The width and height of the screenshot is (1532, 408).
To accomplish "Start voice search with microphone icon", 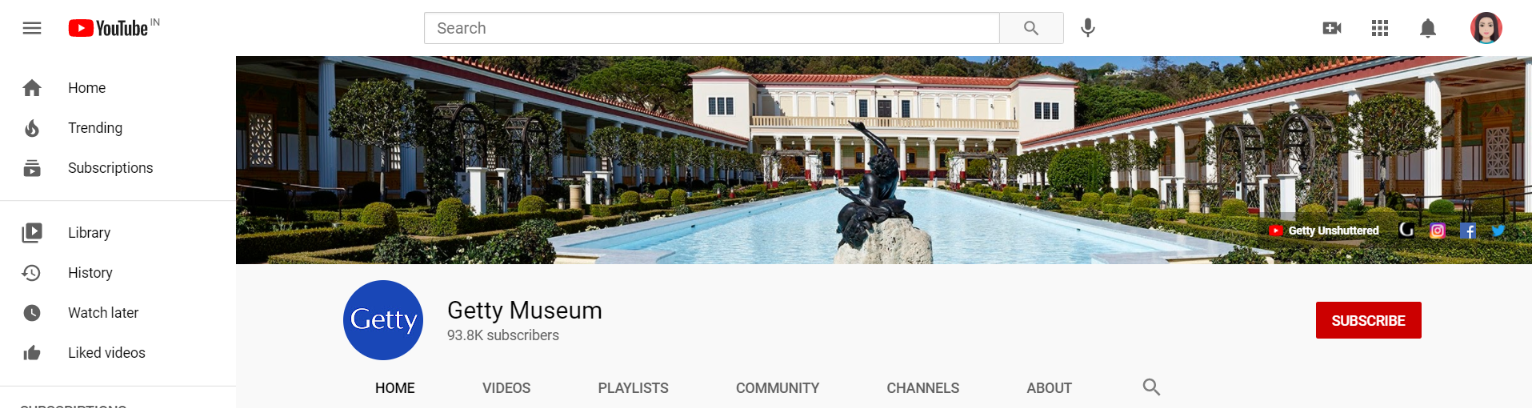I will tap(1088, 28).
